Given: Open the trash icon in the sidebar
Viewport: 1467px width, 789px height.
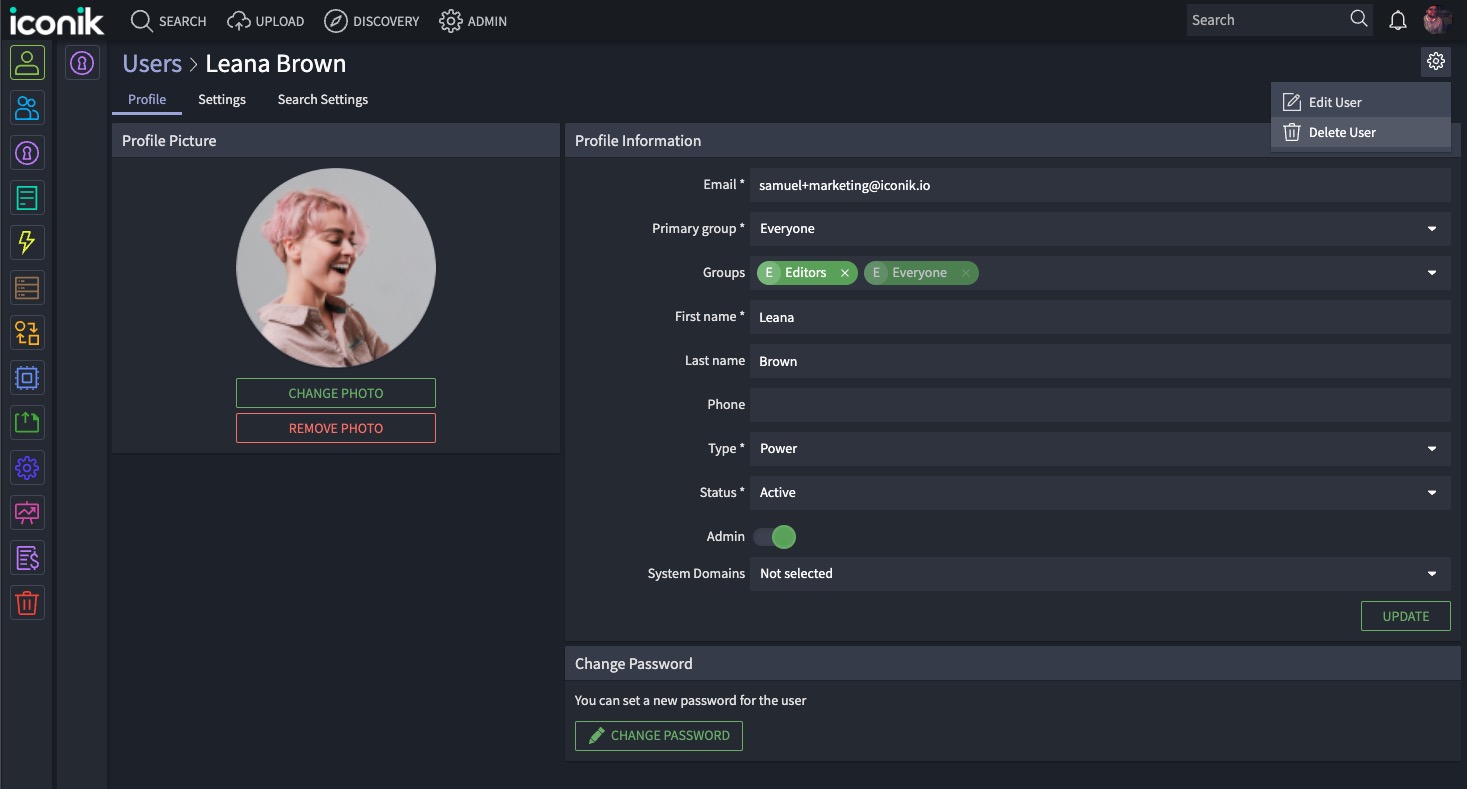Looking at the screenshot, I should click(27, 602).
